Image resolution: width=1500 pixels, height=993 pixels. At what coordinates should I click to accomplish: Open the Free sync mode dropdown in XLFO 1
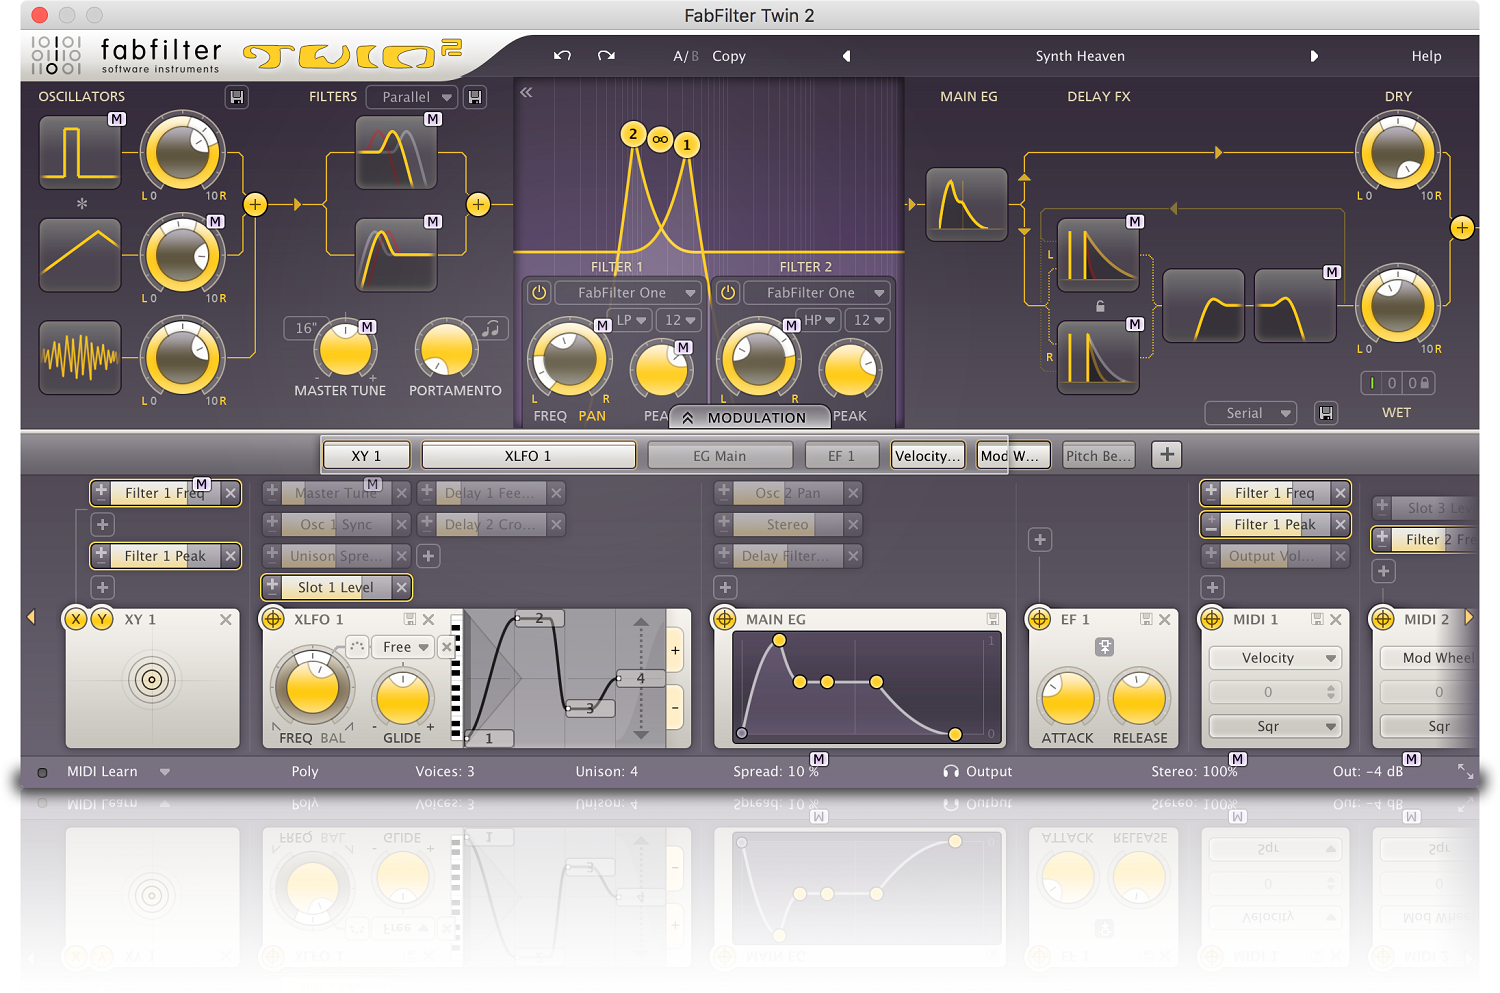tap(402, 647)
